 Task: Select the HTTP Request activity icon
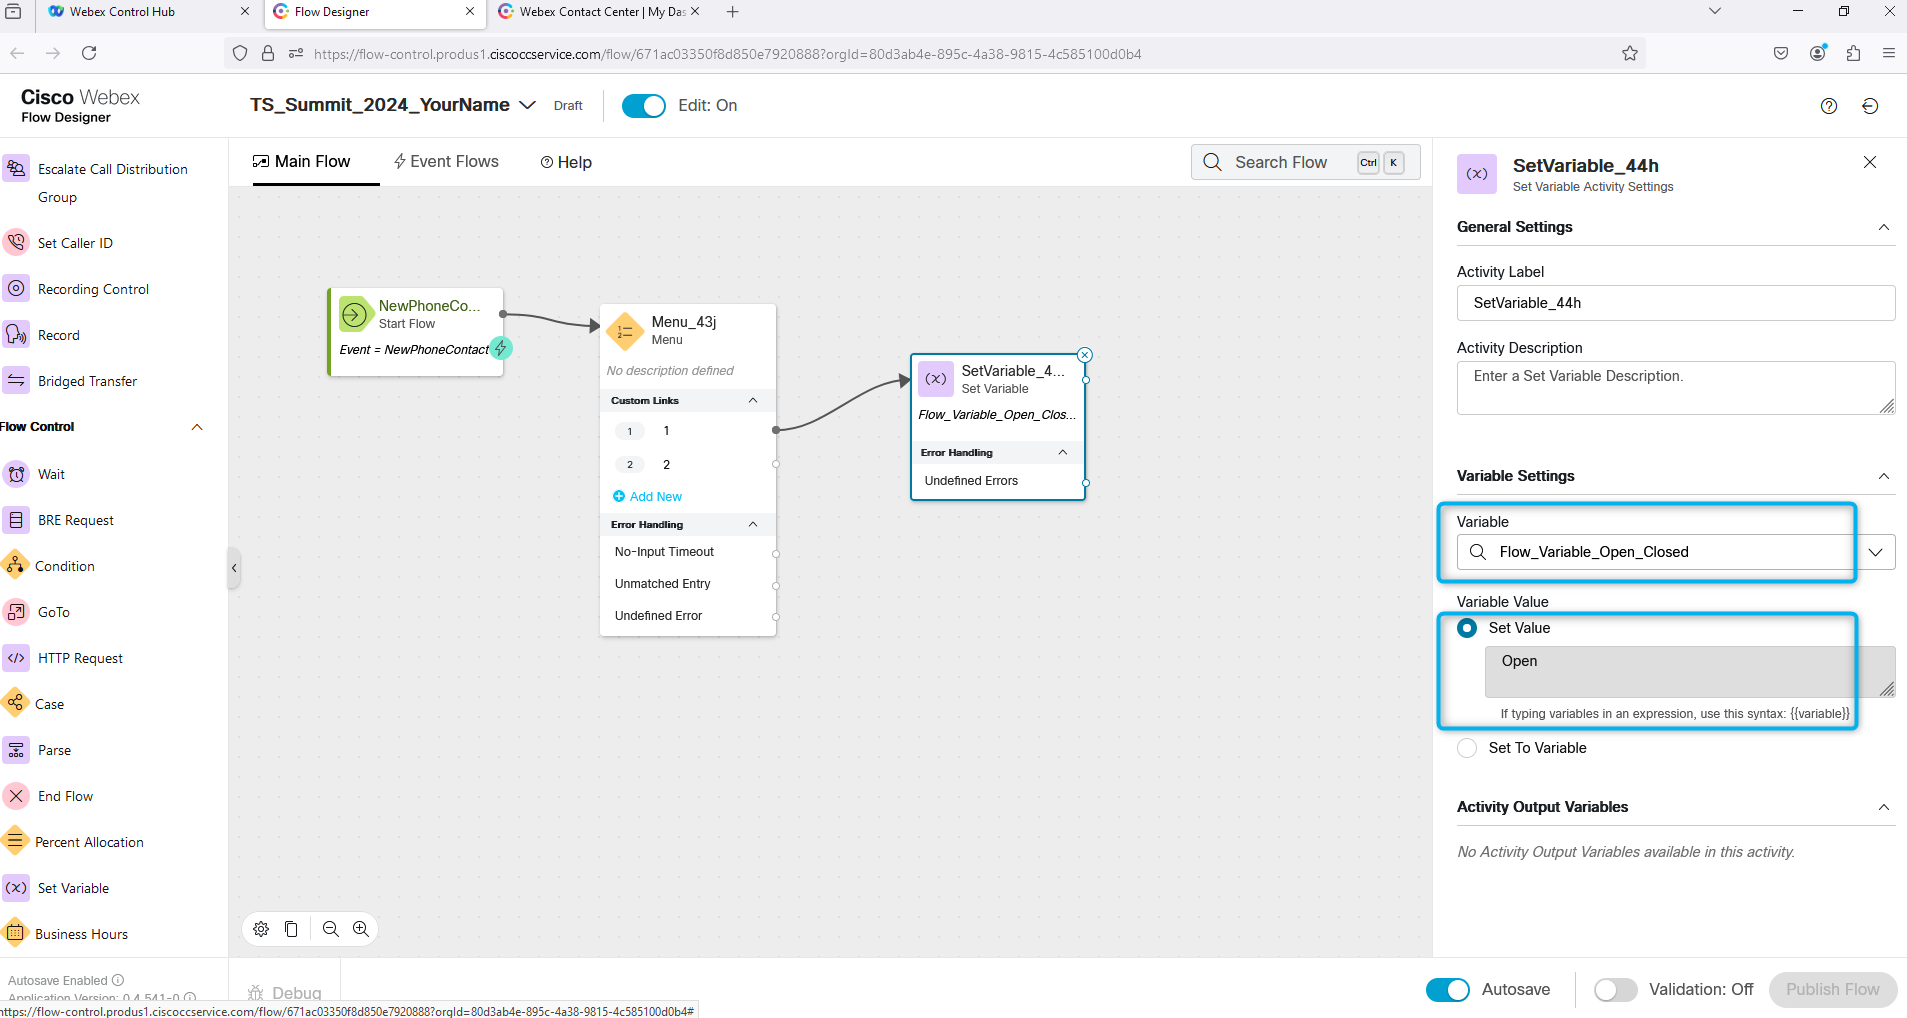tap(16, 658)
